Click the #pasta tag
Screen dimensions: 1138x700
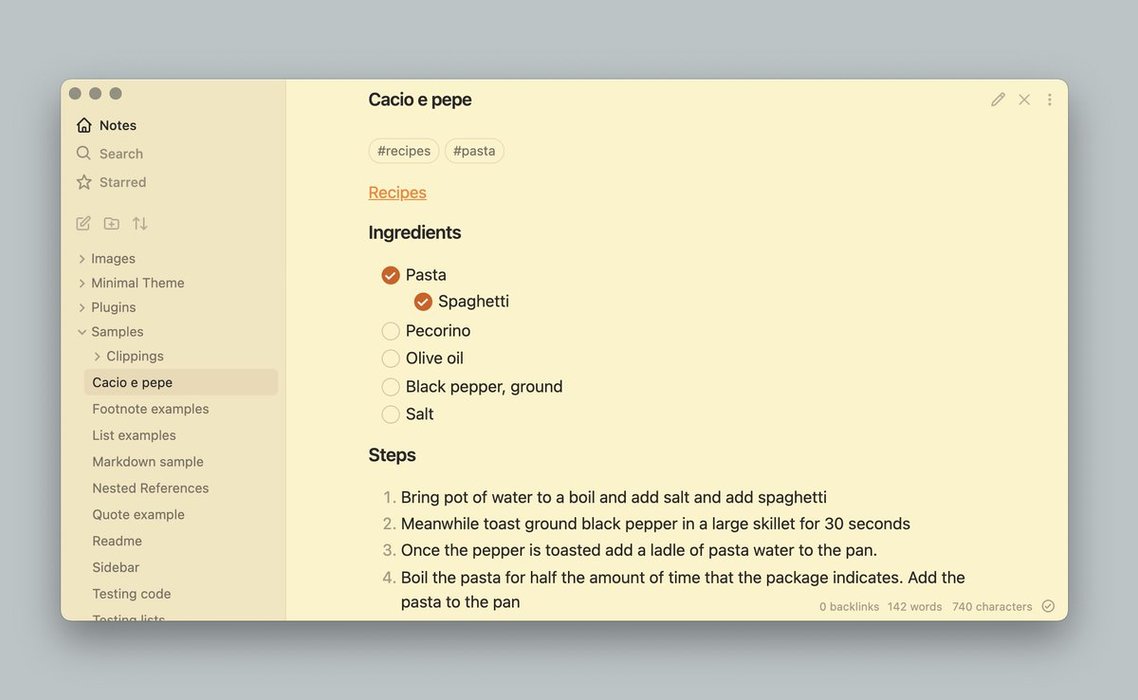(474, 151)
